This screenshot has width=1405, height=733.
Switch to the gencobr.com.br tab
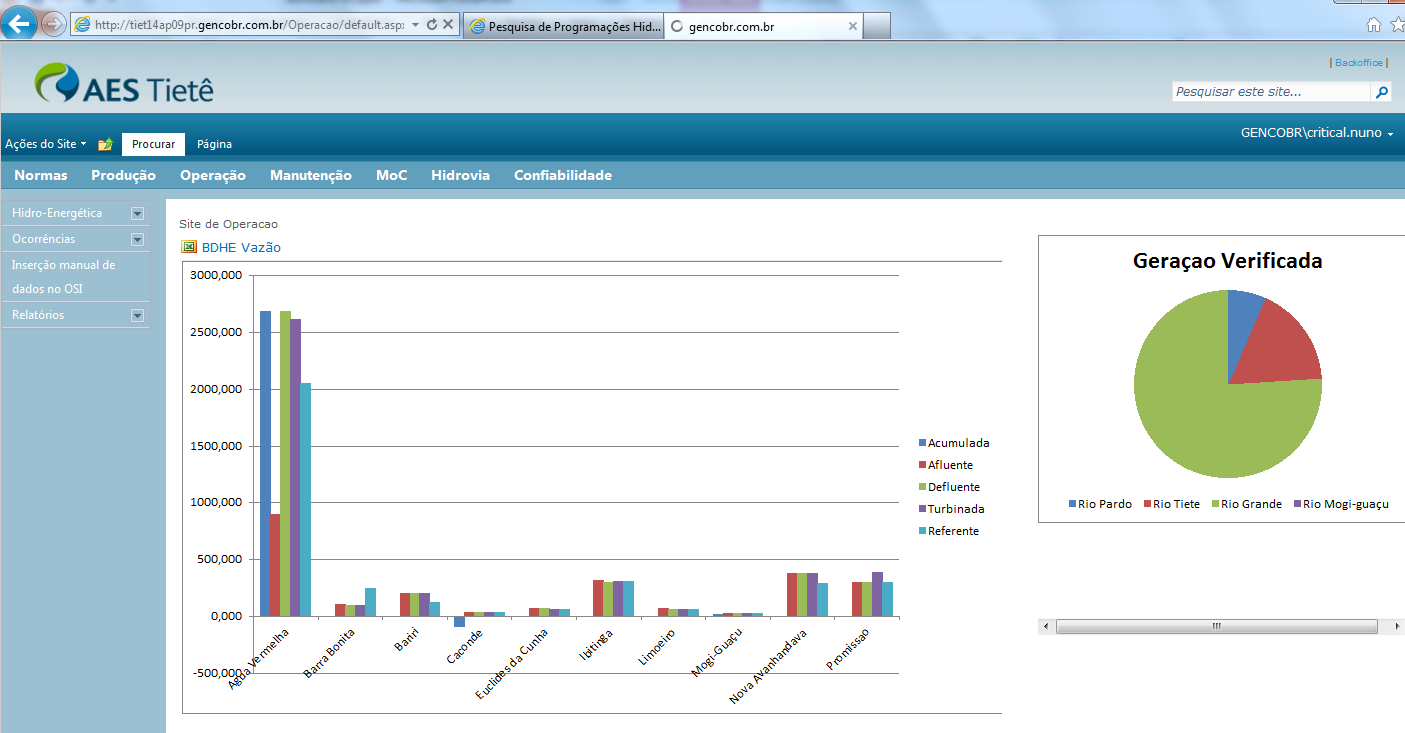click(x=763, y=27)
